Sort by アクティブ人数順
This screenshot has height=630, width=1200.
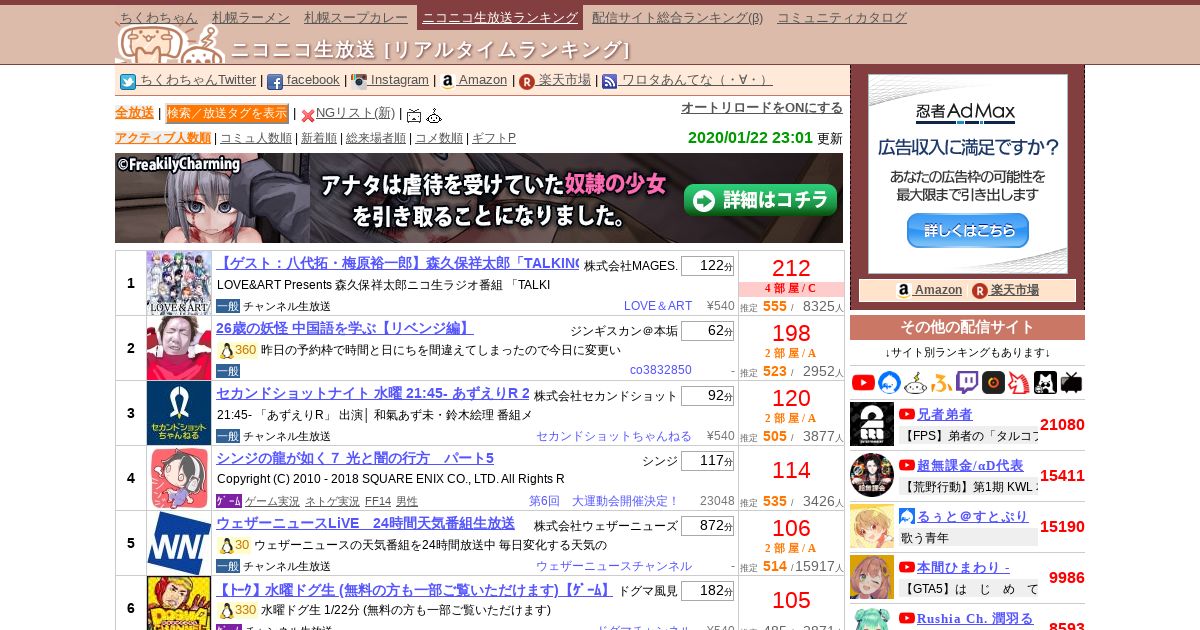pos(163,138)
